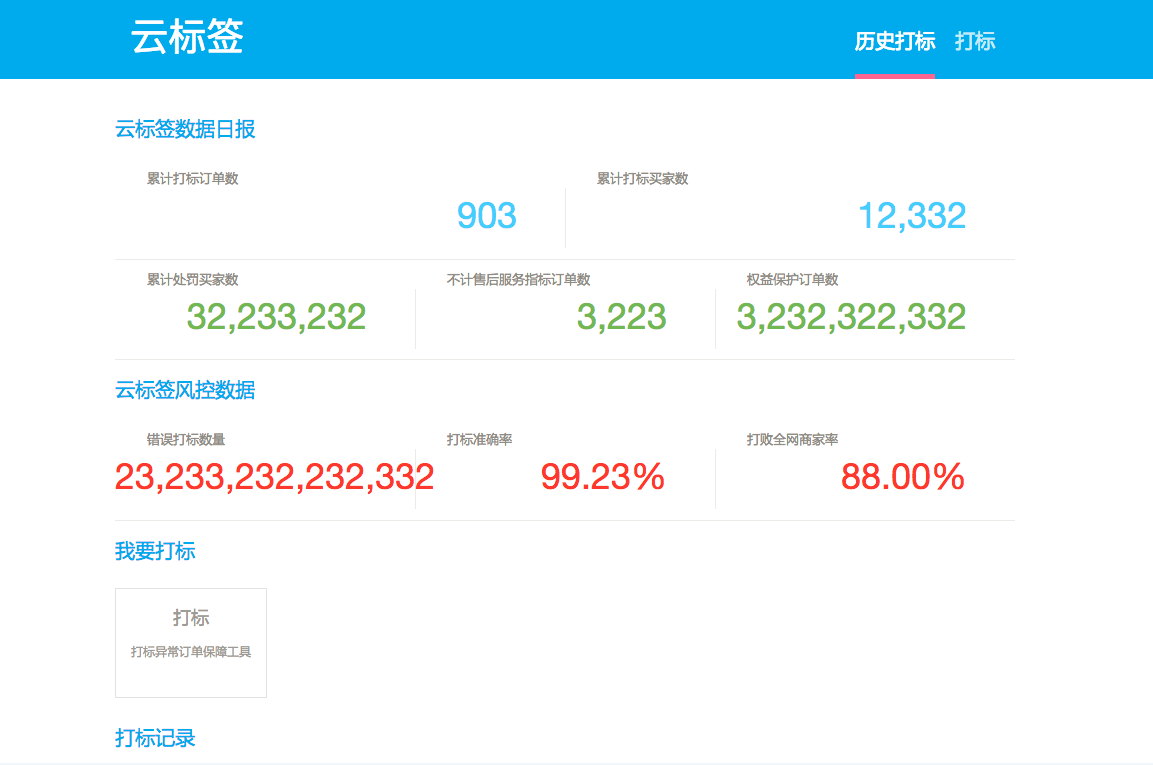This screenshot has height=765, width=1153.
Task: Click the 错误打标数量 label text
Action: click(185, 439)
